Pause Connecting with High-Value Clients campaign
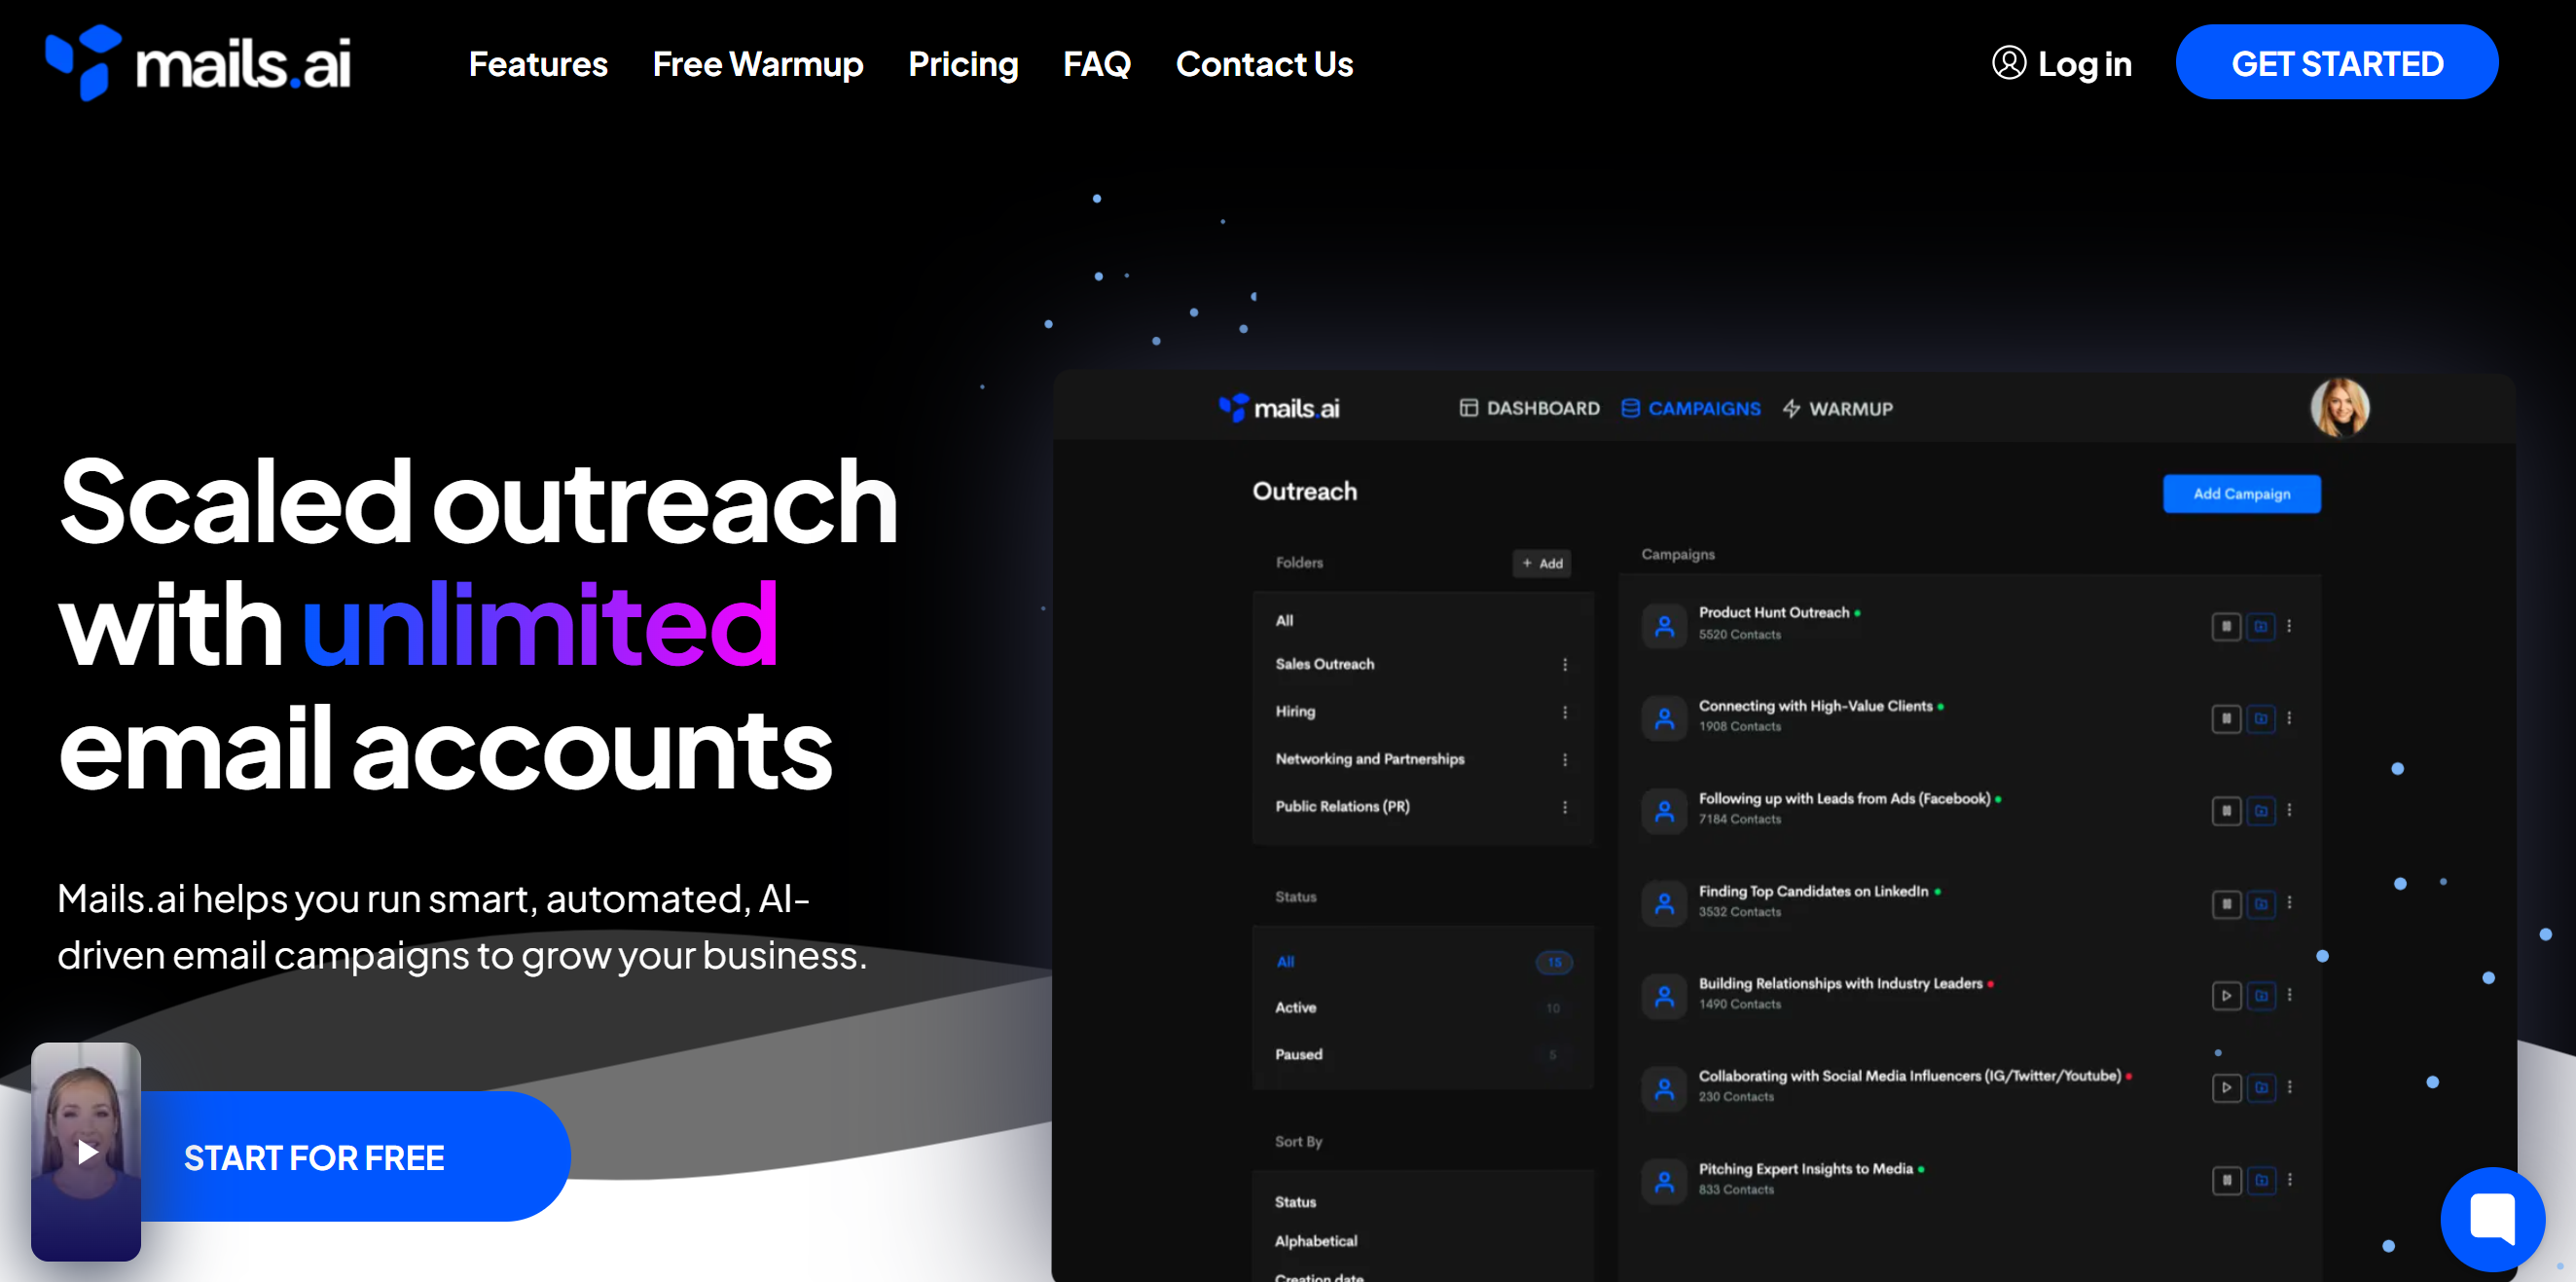 click(x=2226, y=718)
